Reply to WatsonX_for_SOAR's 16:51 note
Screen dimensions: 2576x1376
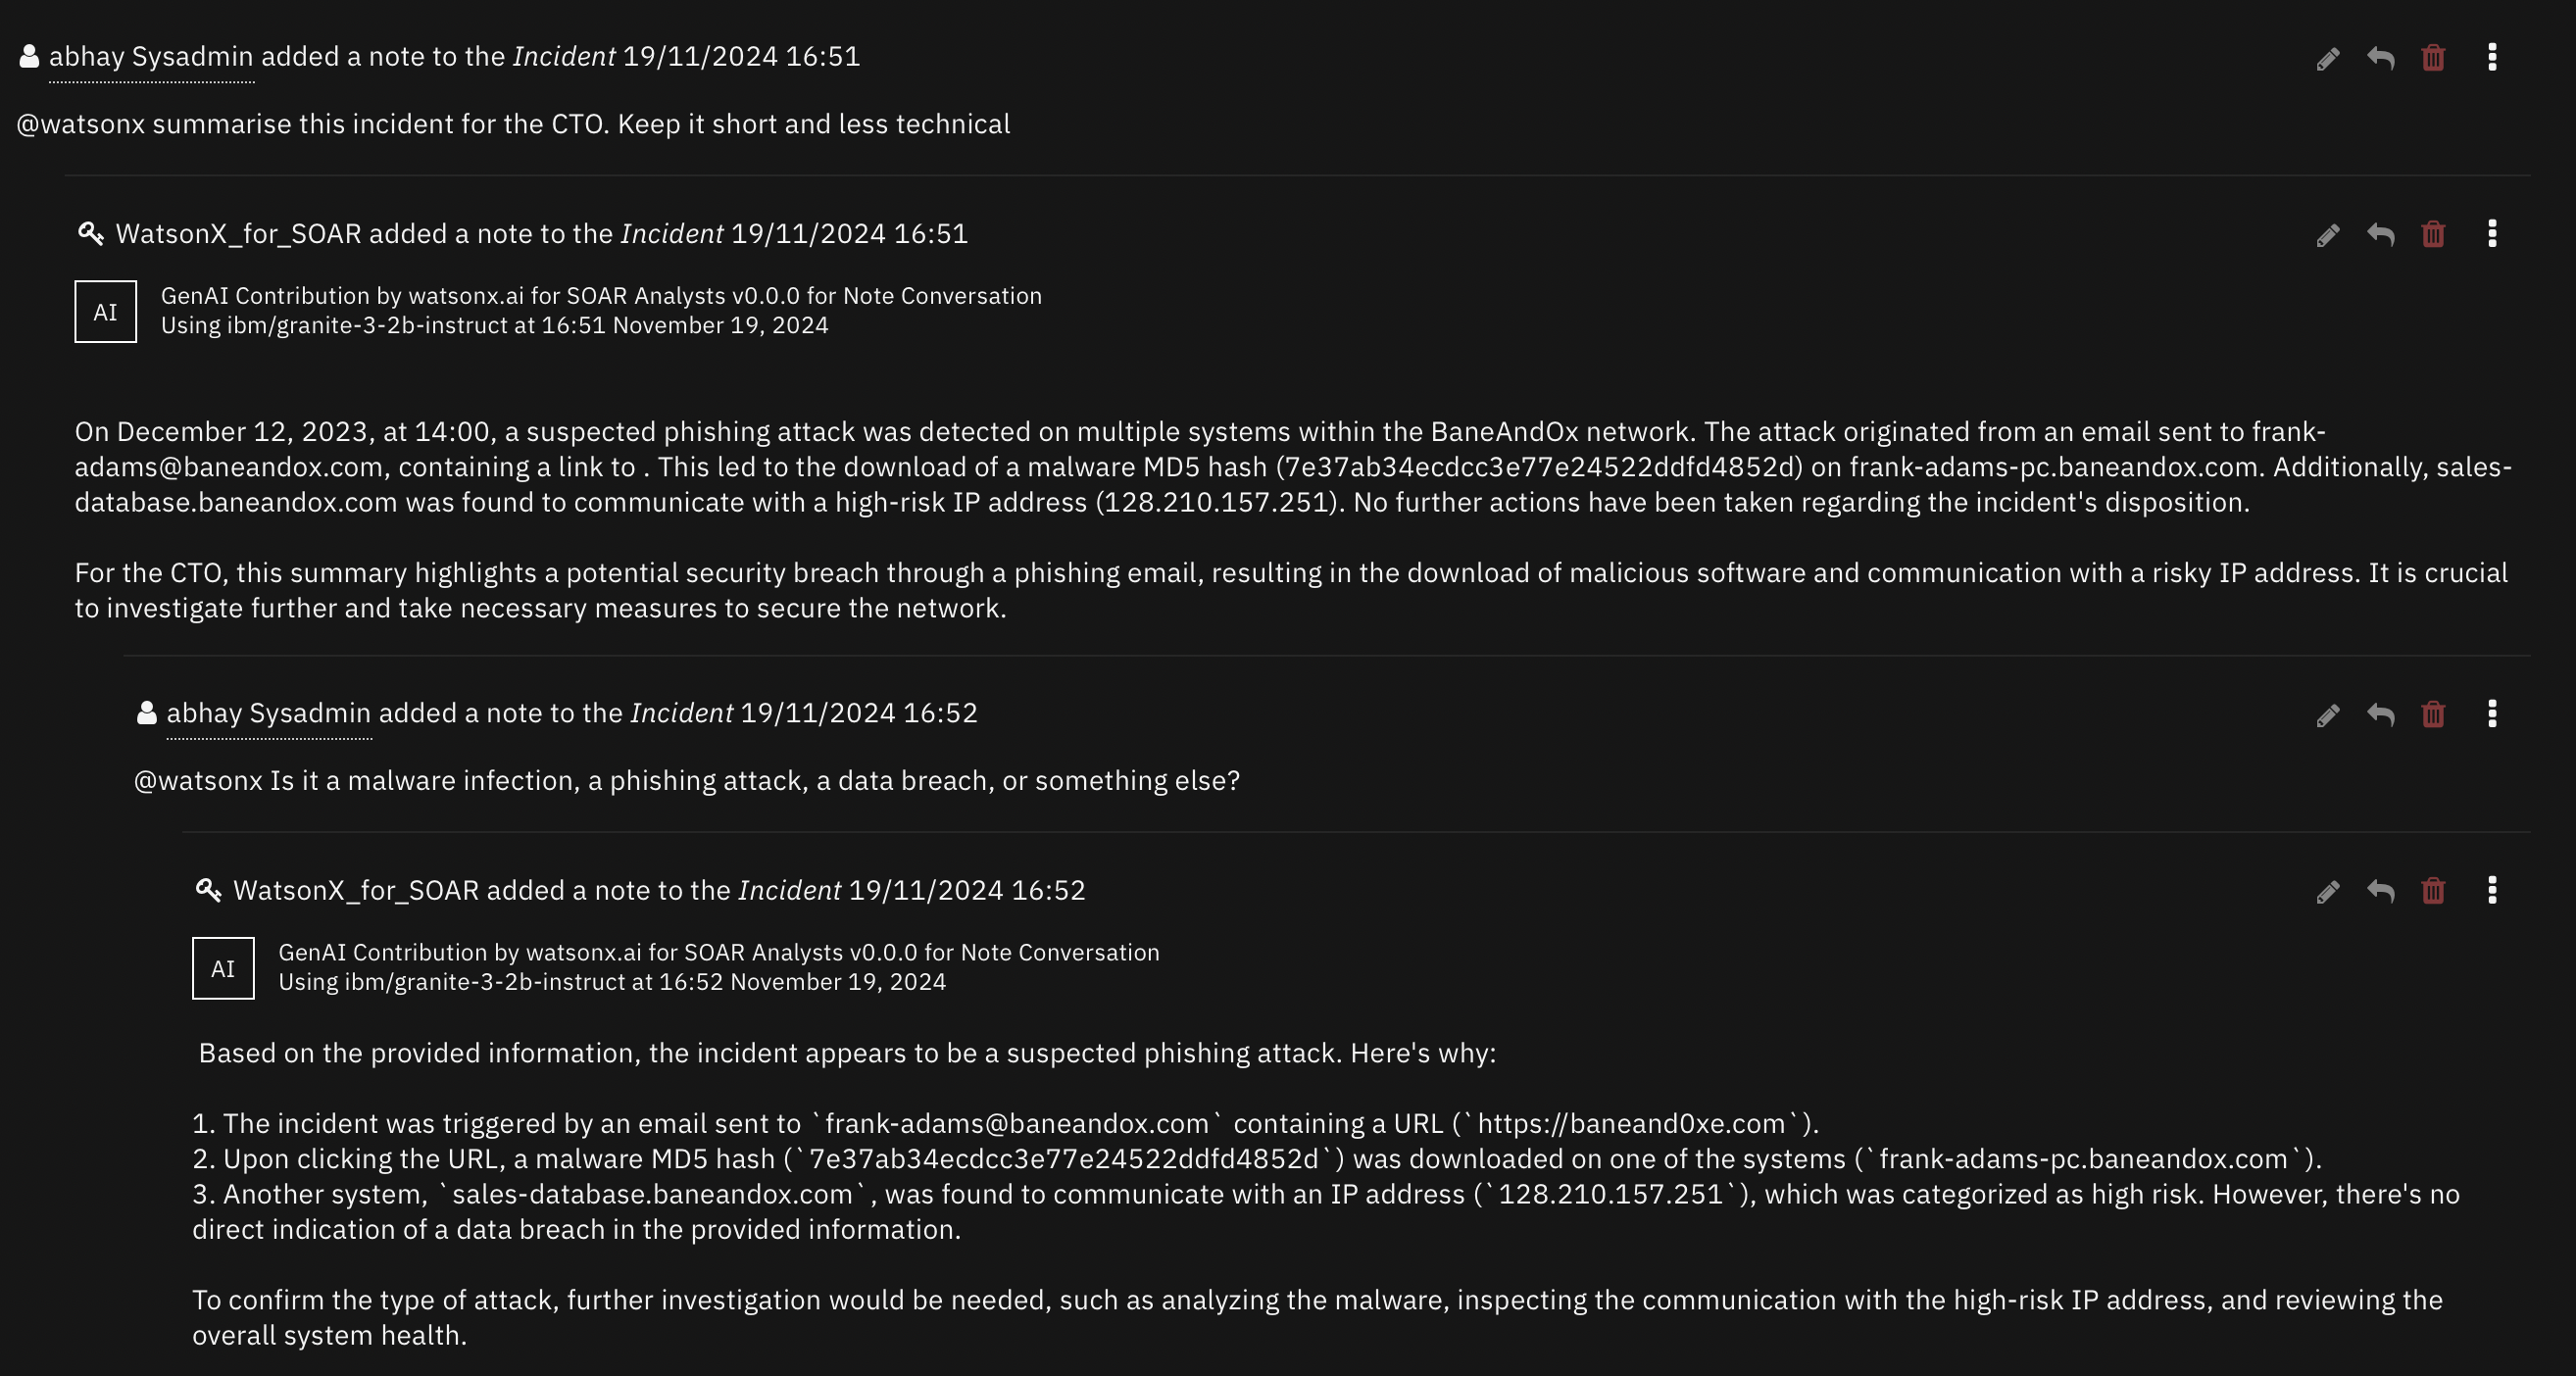click(x=2381, y=235)
